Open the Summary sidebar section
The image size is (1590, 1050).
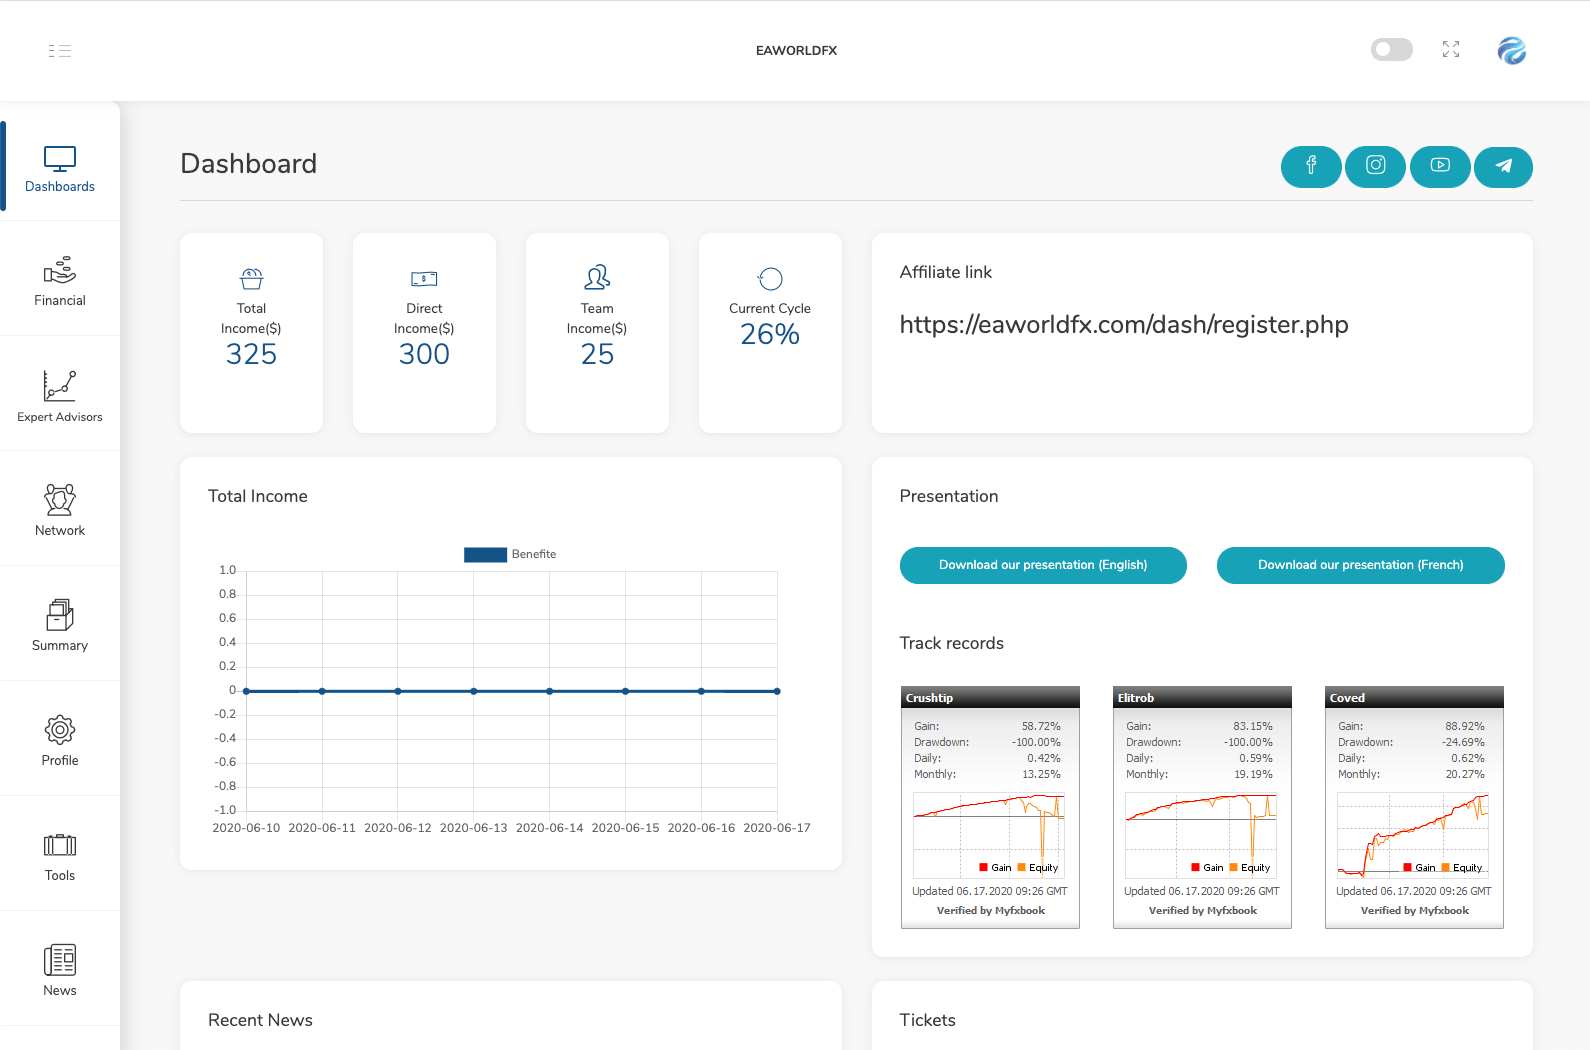[60, 625]
